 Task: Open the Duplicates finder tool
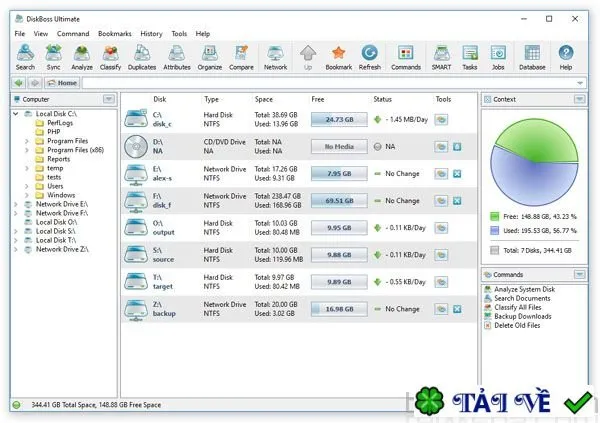pyautogui.click(x=142, y=57)
